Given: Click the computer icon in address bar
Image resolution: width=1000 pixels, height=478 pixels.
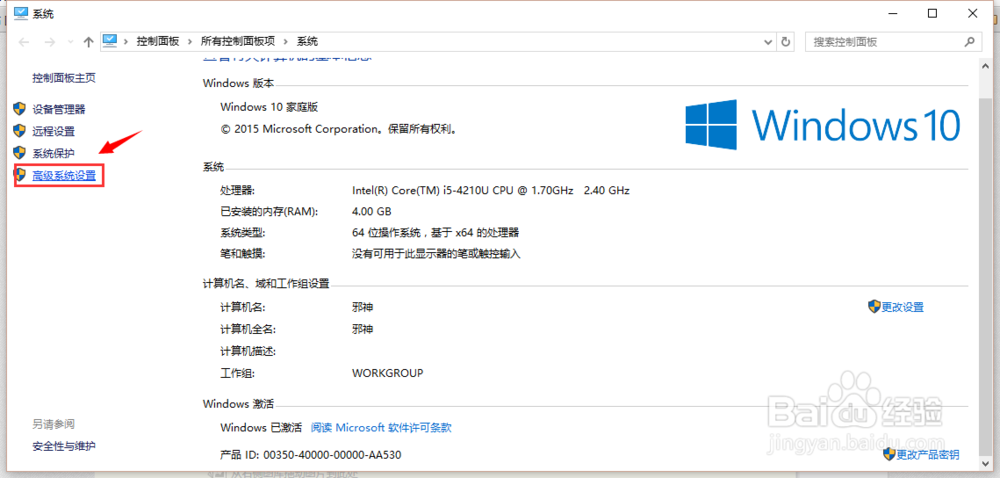Looking at the screenshot, I should 110,41.
